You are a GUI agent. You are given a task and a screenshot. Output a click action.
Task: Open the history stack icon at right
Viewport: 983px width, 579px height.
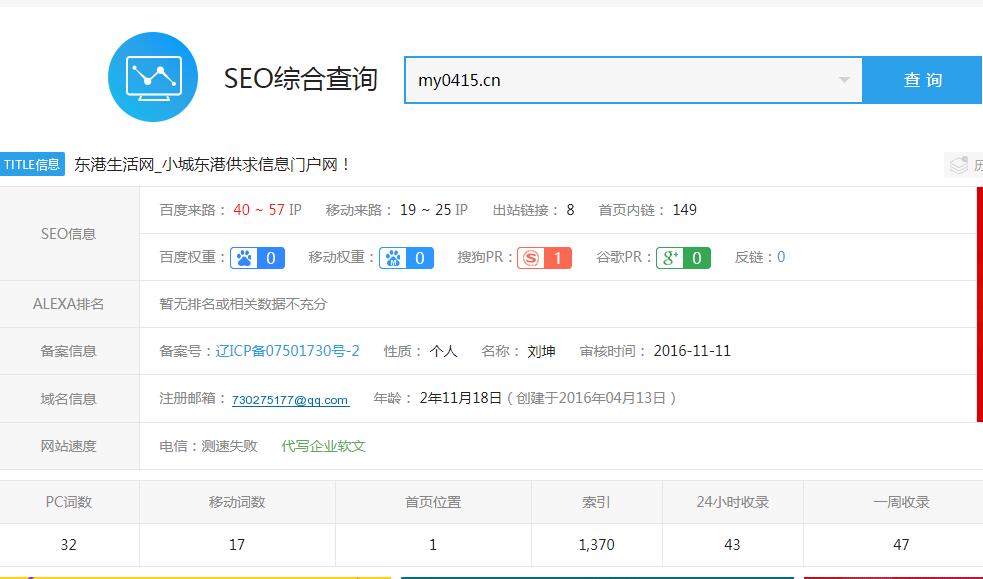pos(959,165)
